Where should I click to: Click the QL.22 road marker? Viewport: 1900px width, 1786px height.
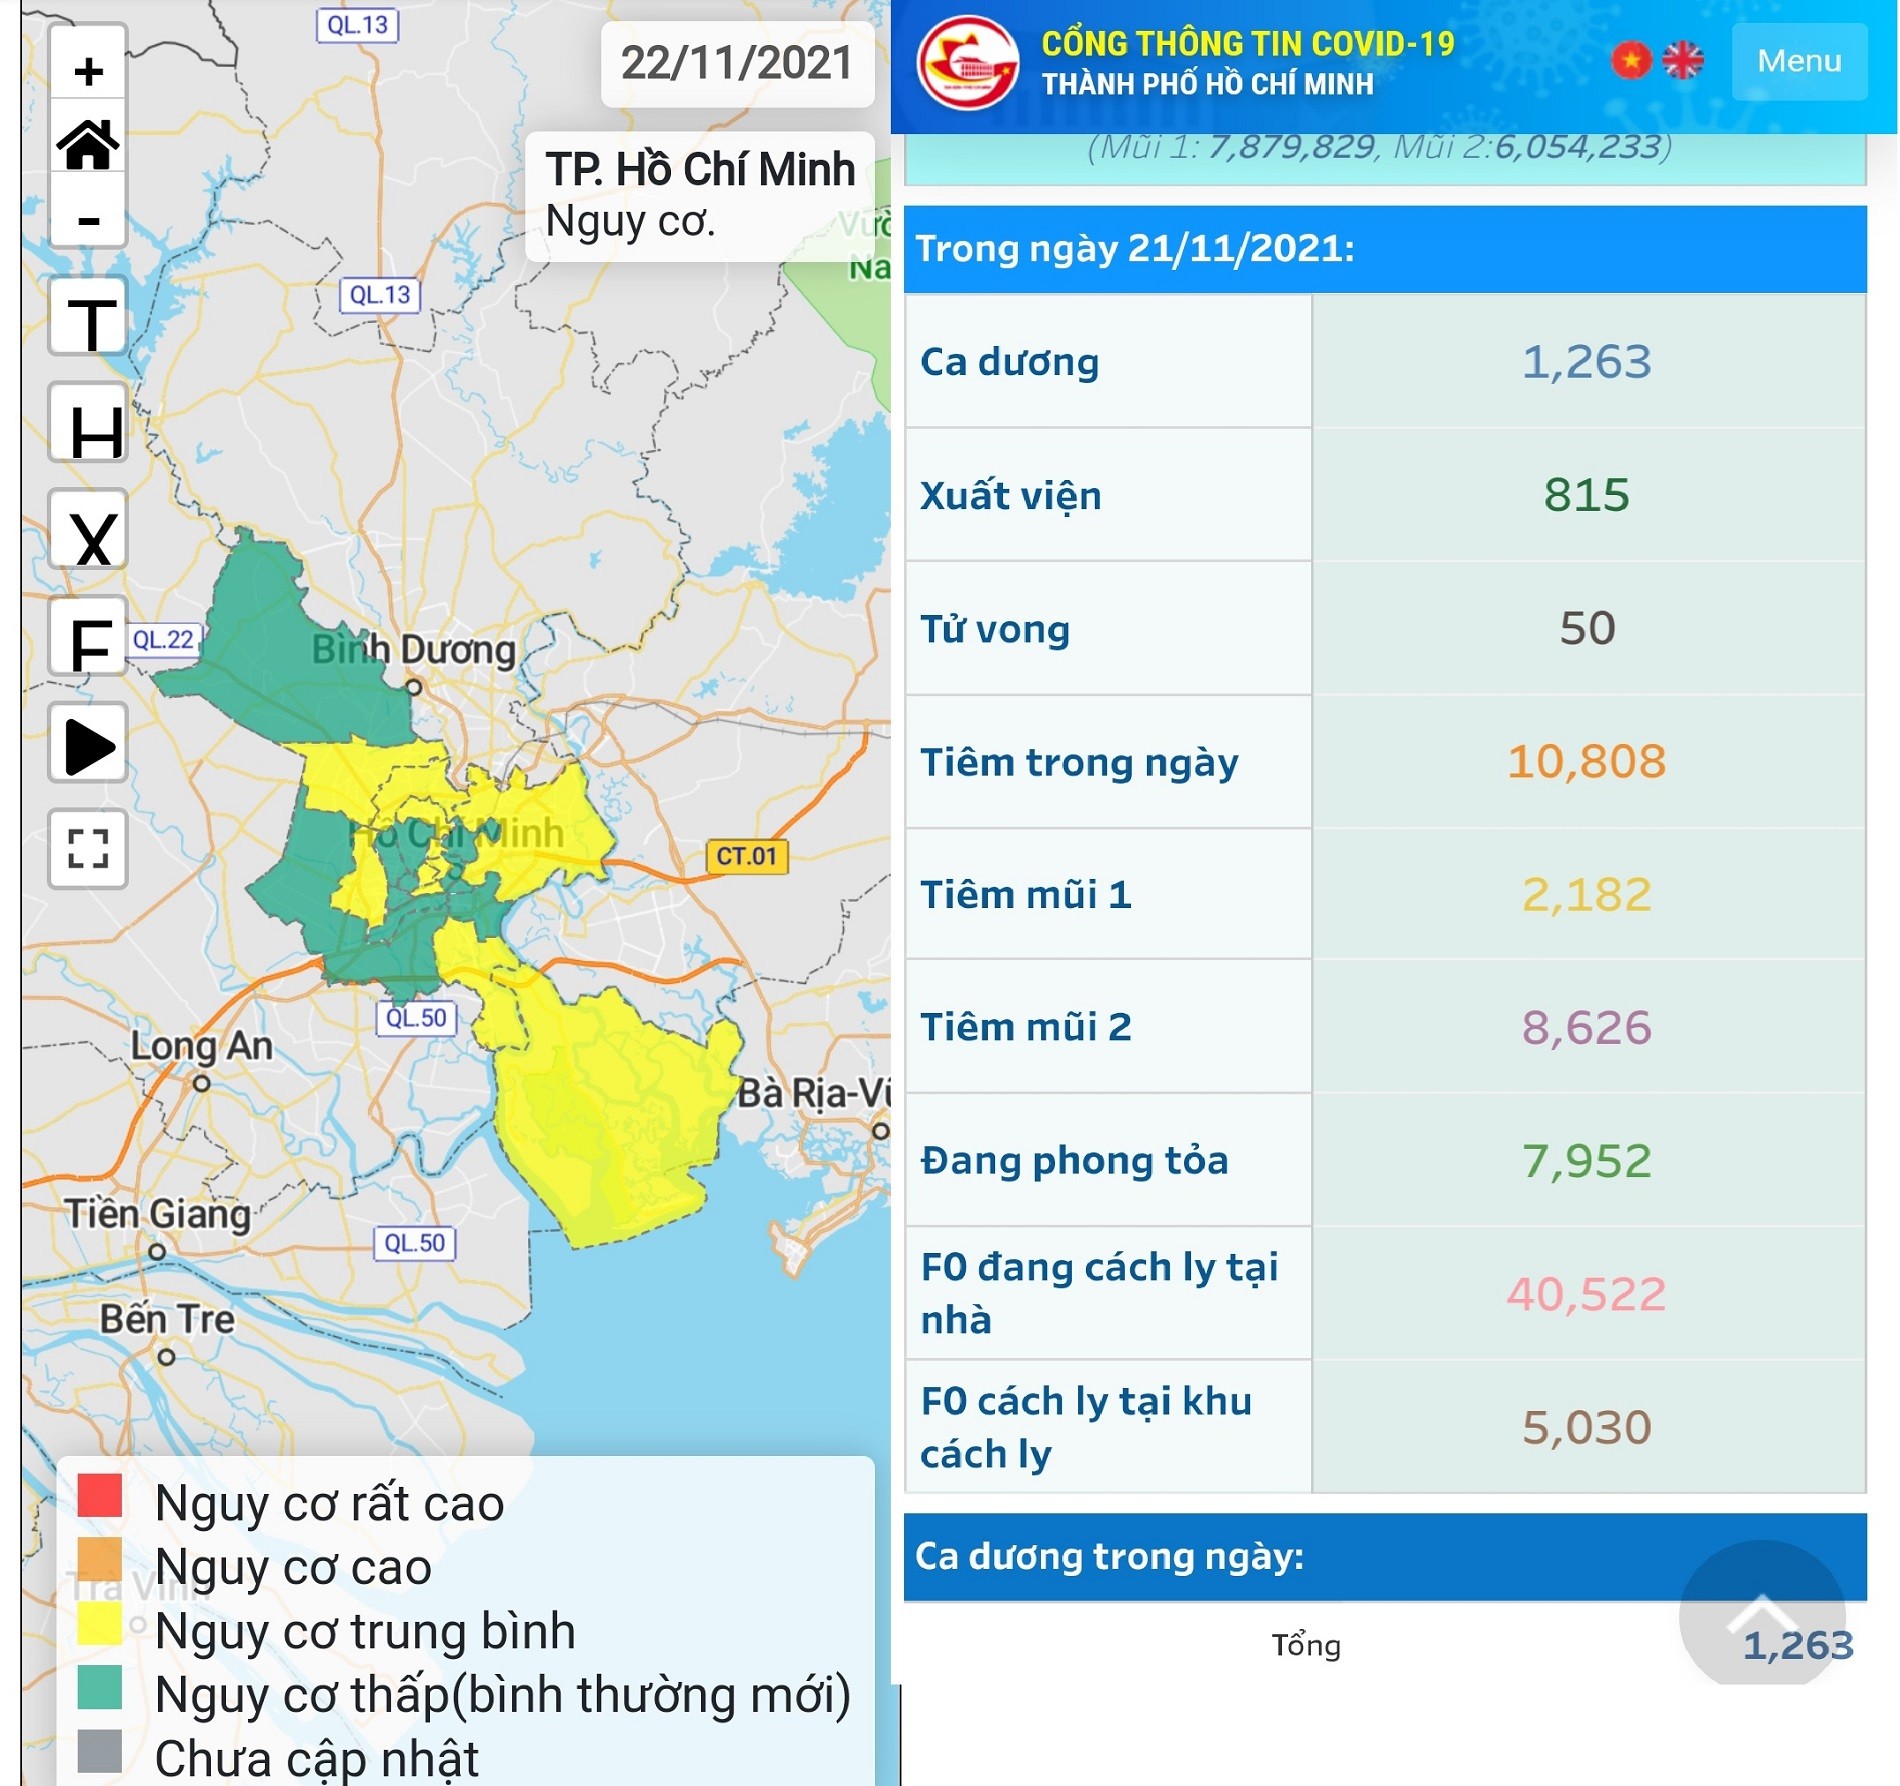(163, 640)
